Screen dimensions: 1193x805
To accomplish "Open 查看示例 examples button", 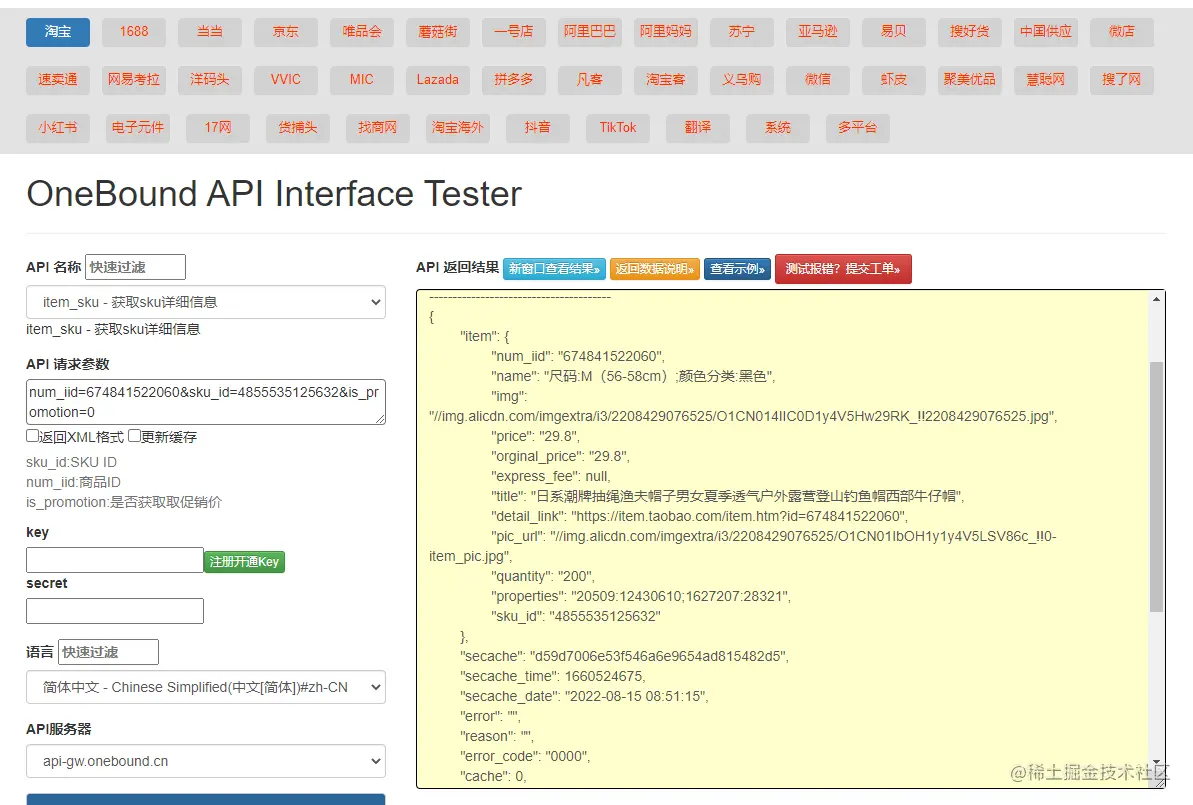I will pos(737,269).
